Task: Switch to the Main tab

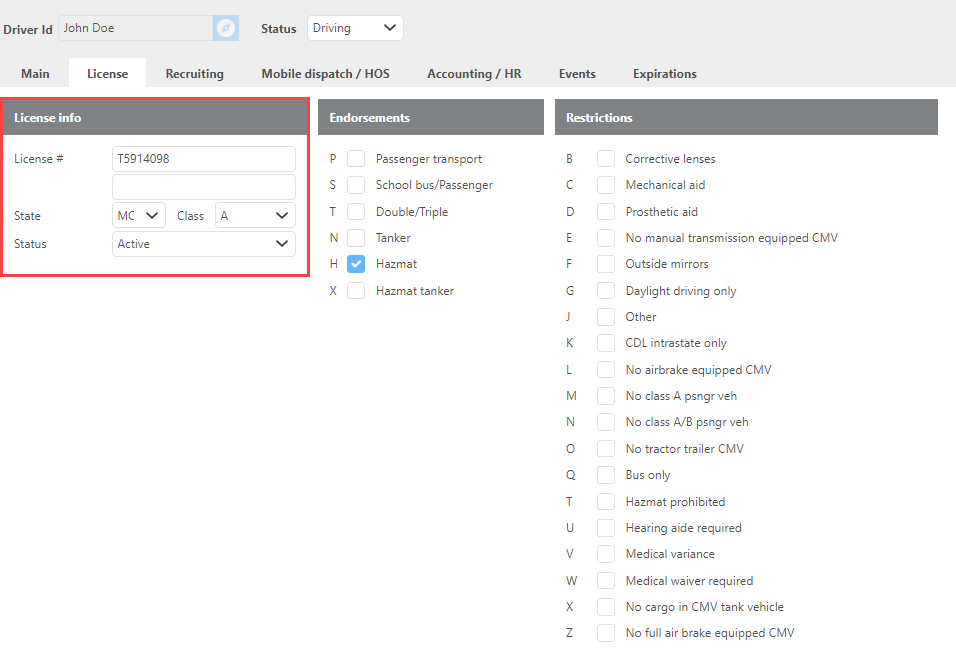Action: pos(35,74)
